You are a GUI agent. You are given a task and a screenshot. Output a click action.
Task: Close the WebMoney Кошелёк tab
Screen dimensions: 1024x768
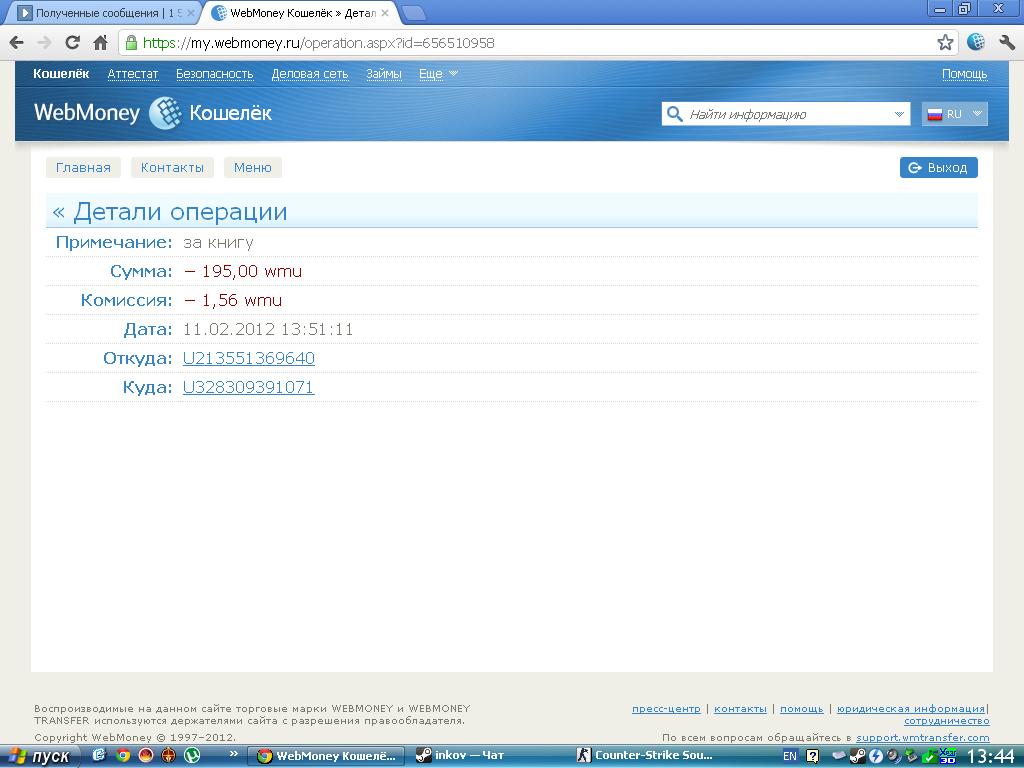(385, 13)
